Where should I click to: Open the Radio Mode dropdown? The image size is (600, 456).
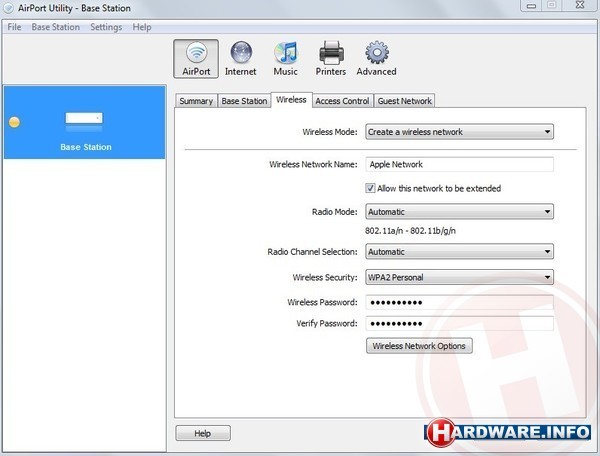tap(459, 212)
